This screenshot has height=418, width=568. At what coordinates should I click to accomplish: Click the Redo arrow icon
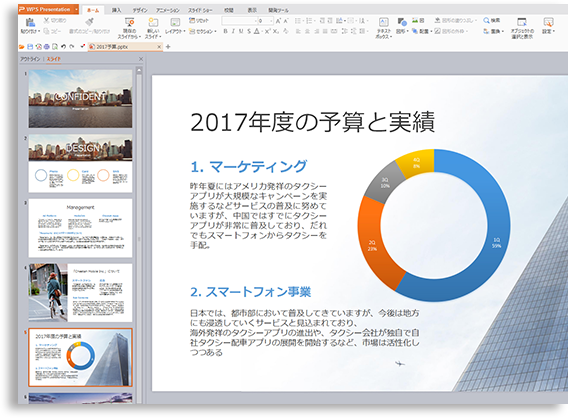pyautogui.click(x=72, y=46)
